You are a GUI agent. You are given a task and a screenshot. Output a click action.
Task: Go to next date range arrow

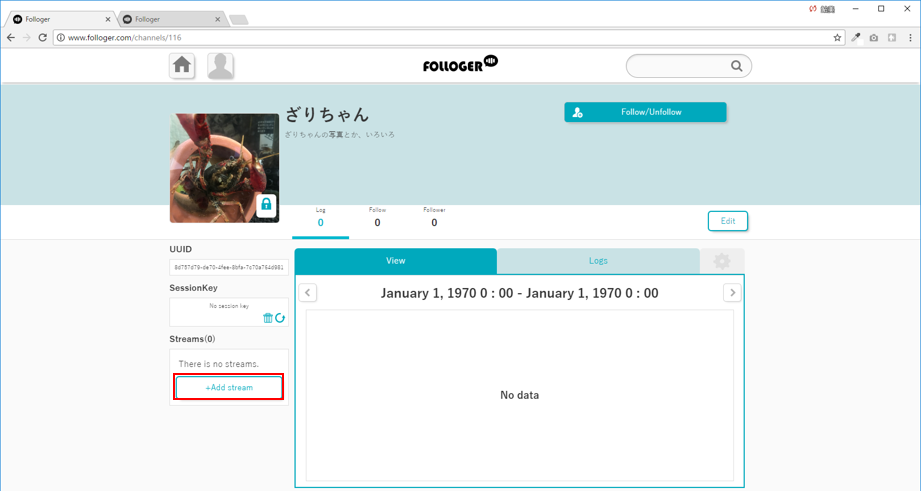732,292
